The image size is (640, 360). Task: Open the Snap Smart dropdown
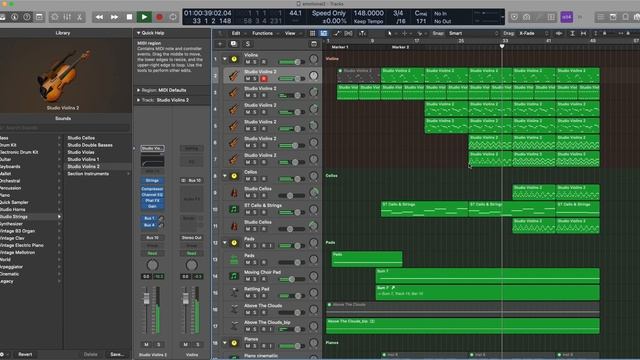click(x=473, y=33)
